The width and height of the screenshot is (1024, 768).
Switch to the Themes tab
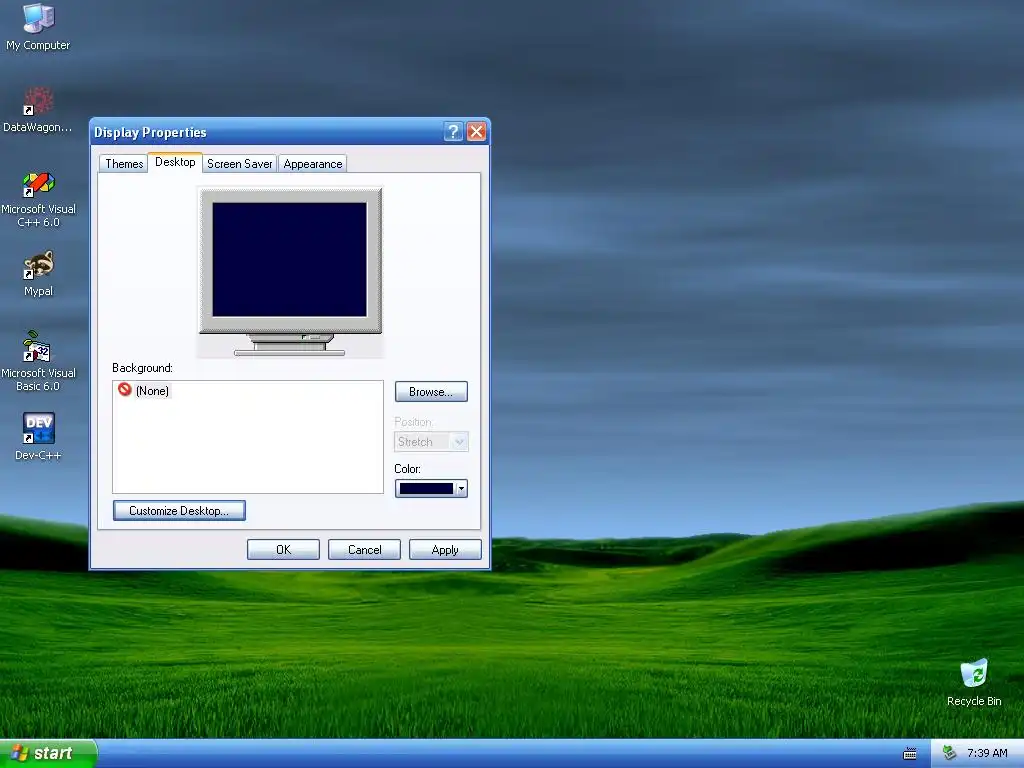point(124,164)
